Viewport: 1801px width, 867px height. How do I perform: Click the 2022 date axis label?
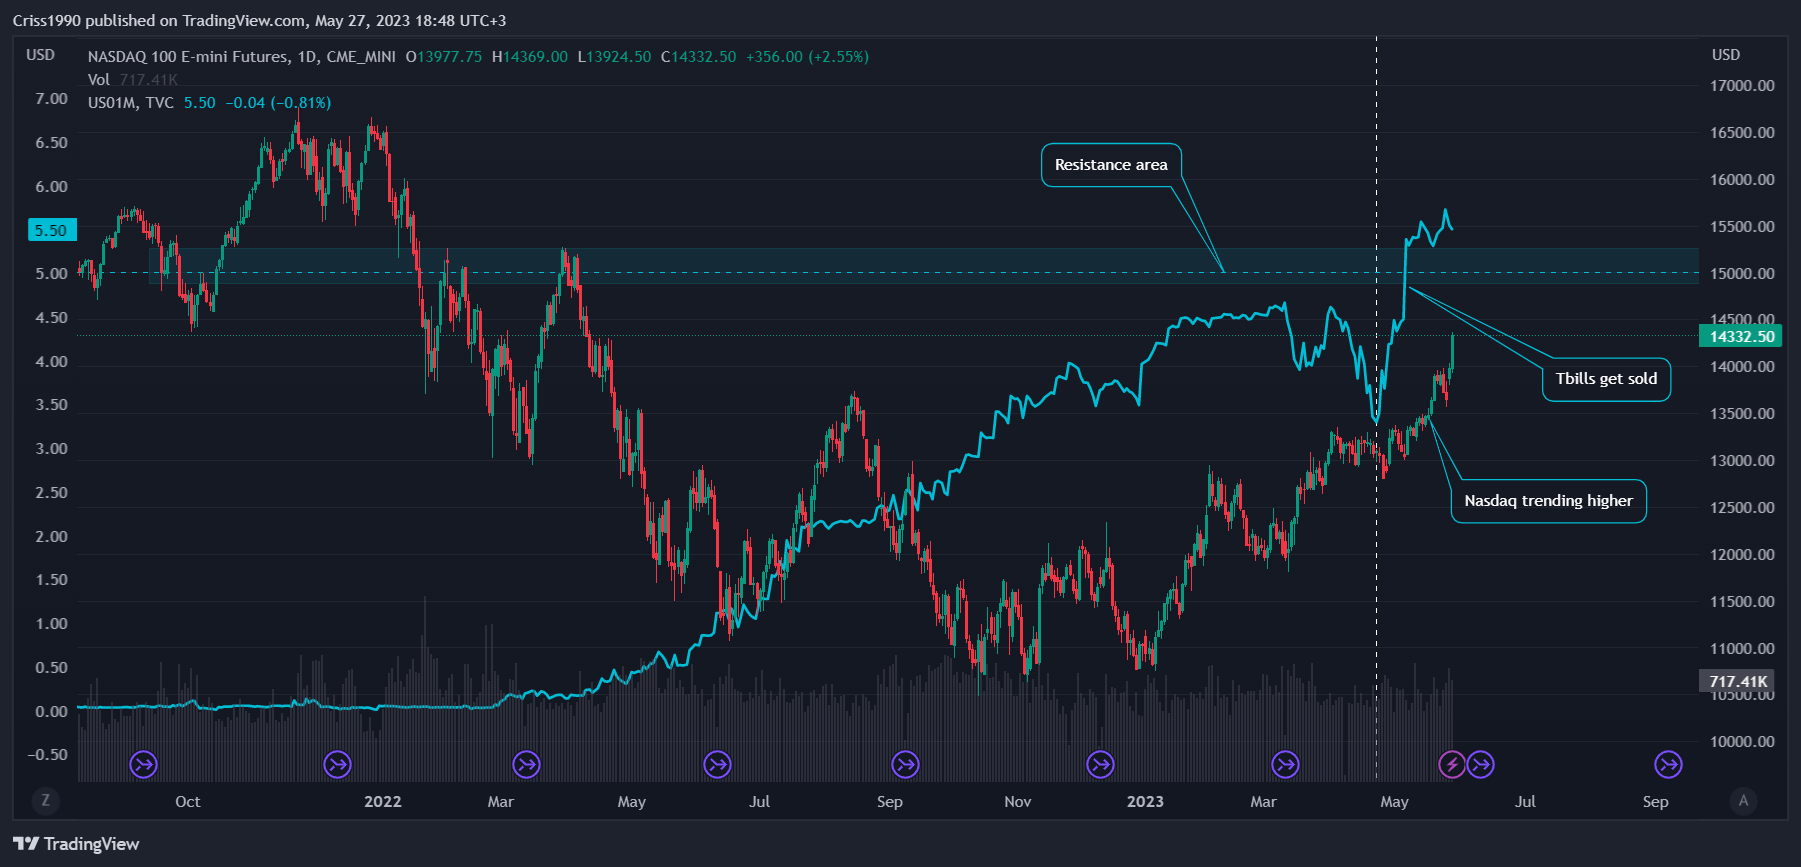383,802
